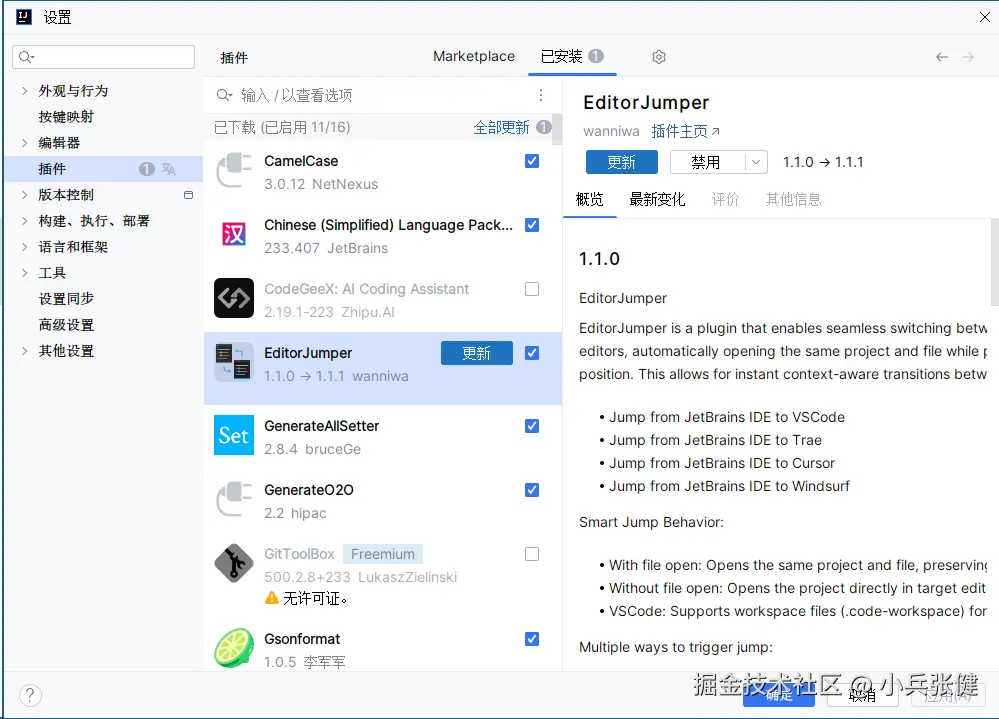Disable the CamelCase plugin checkbox
Screen dimensions: 999x719
tap(532, 161)
